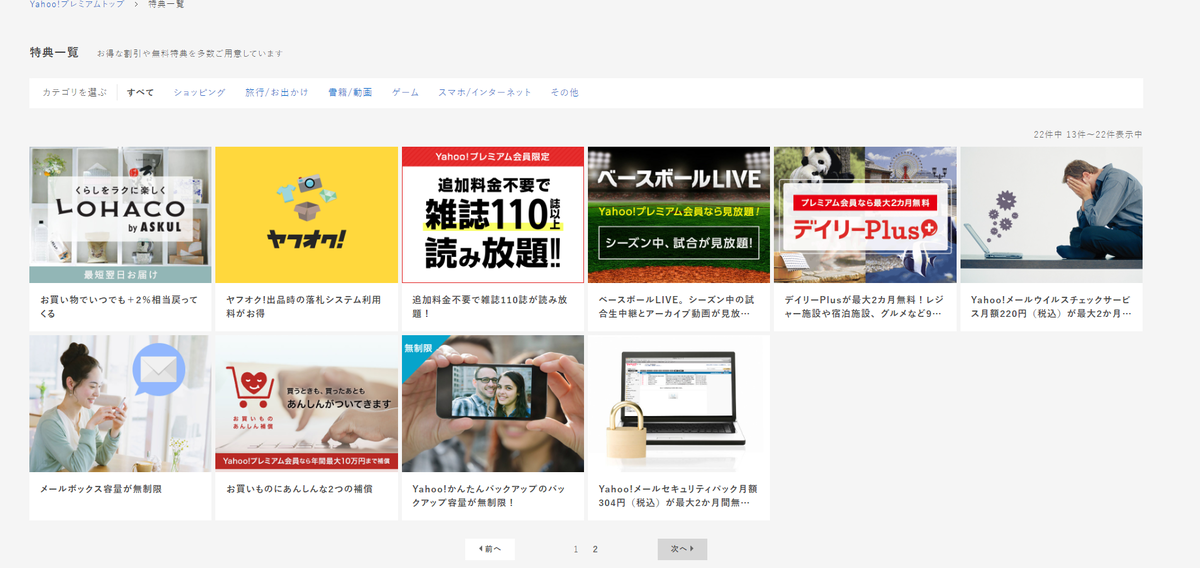Select the 旅行/お出かけ category filter

tap(277, 93)
